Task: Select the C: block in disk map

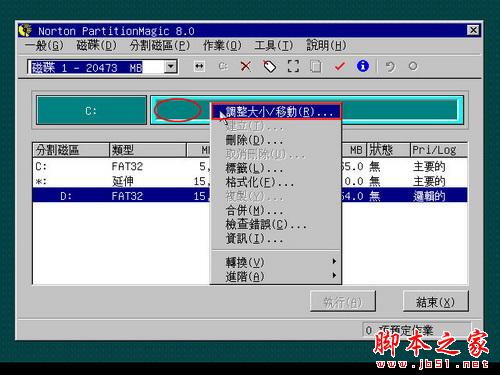Action: [x=91, y=110]
